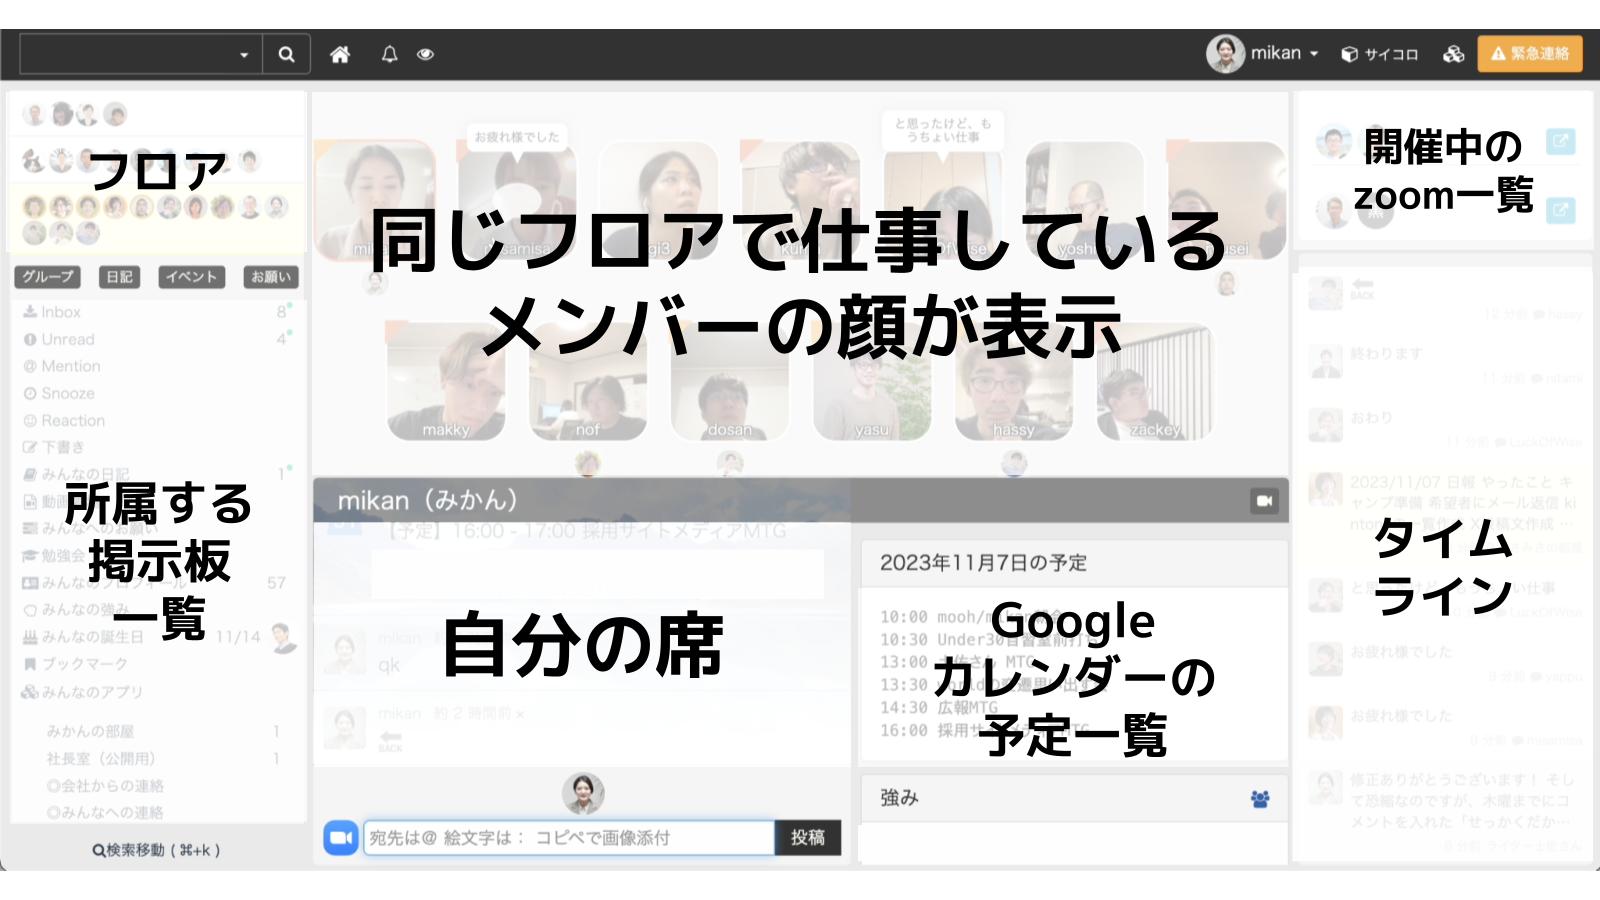Open the first Zoom meeting external link
Viewport: 1600px width, 900px height.
coord(1559,141)
